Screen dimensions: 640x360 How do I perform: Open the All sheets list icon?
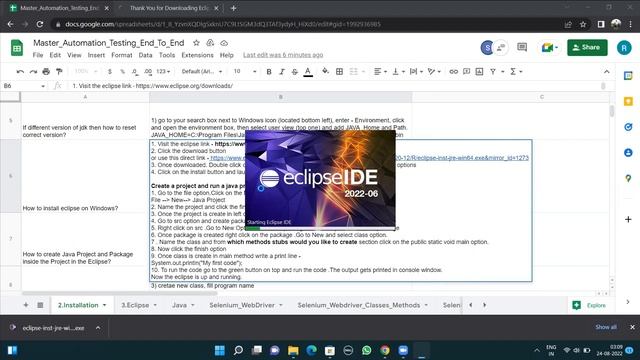click(x=40, y=305)
